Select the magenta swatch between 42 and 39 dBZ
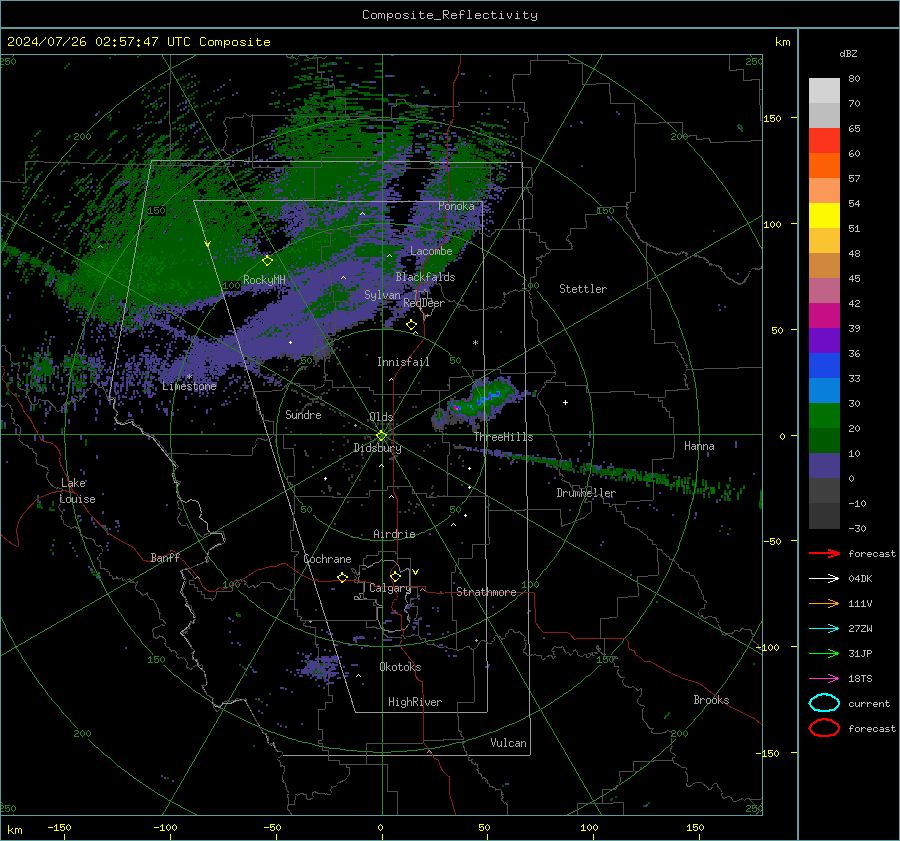900x841 pixels. tap(824, 316)
